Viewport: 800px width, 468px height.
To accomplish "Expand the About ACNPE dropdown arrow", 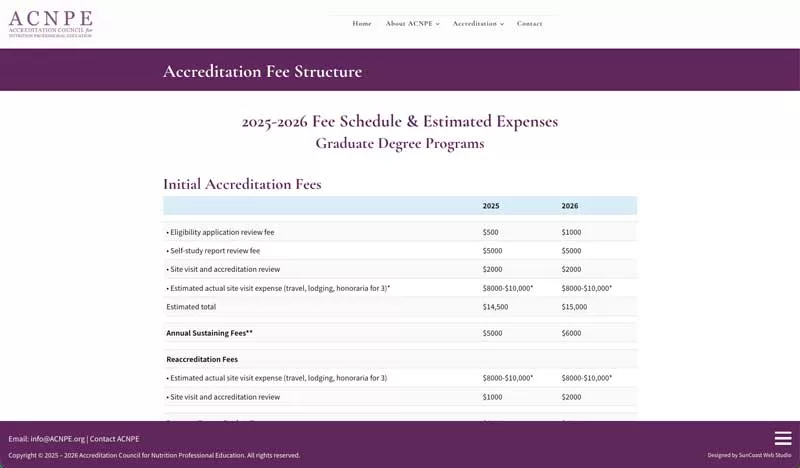I will click(x=438, y=24).
